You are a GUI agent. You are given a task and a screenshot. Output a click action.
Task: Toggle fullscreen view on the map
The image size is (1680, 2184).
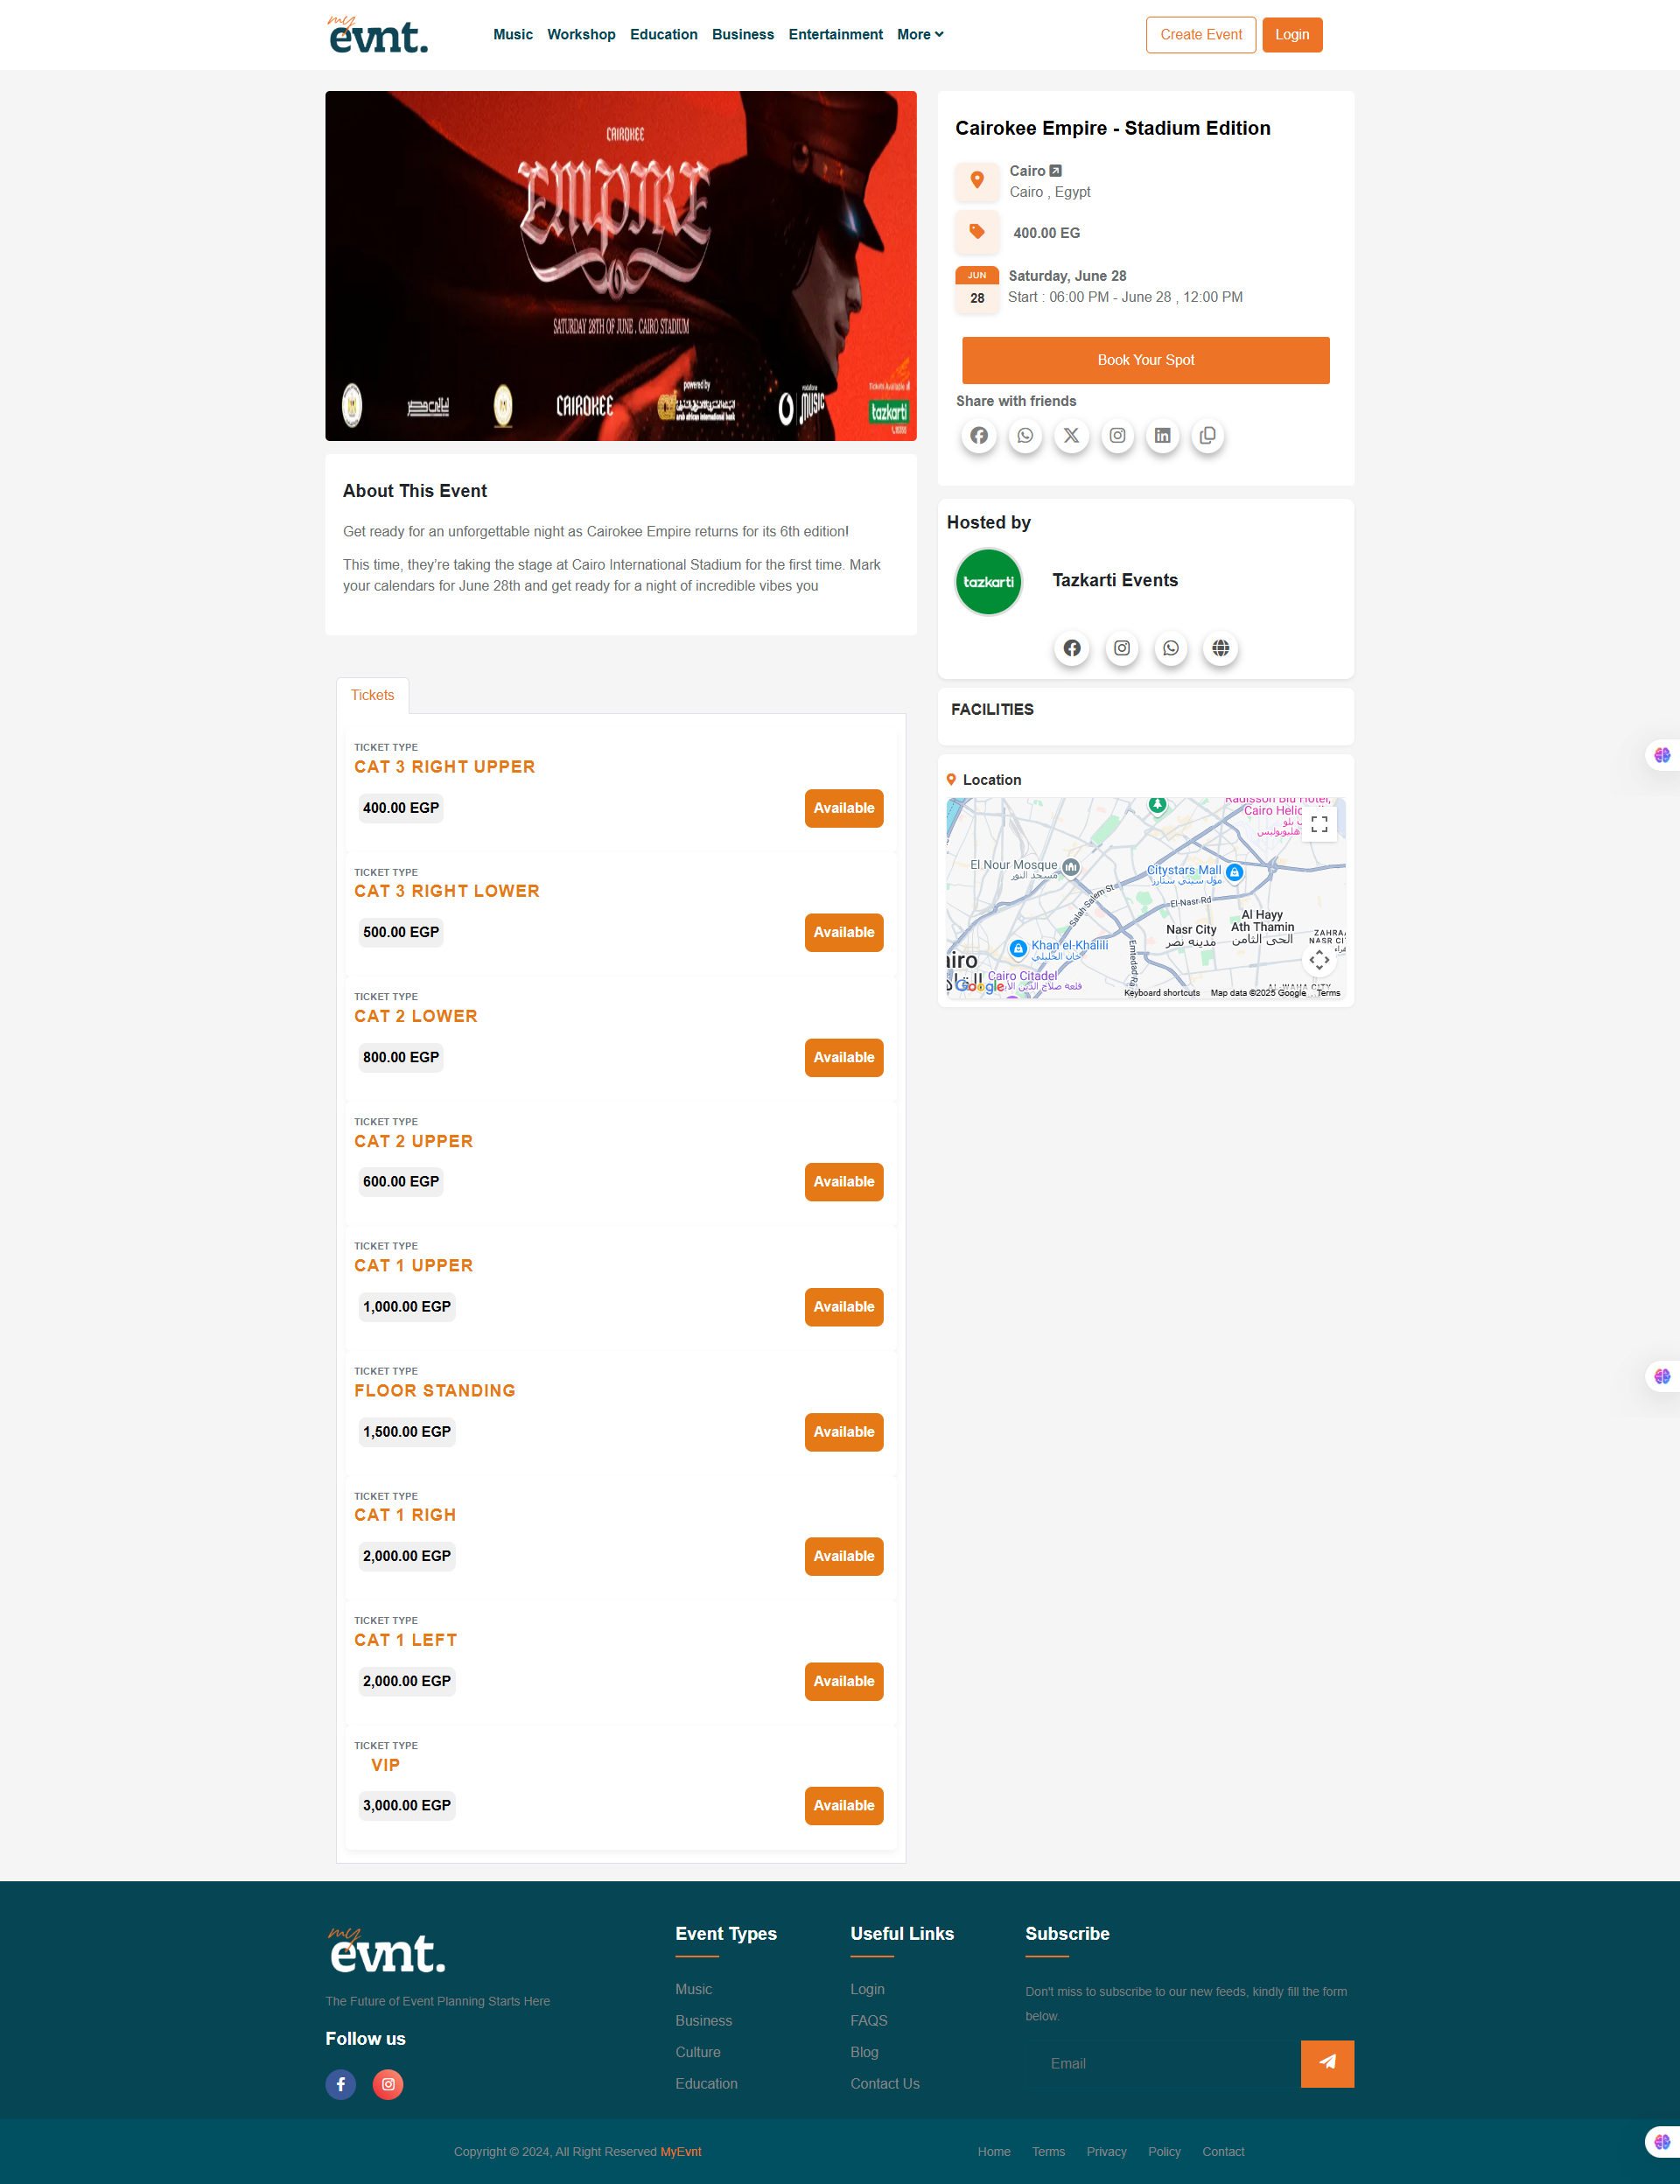1319,824
